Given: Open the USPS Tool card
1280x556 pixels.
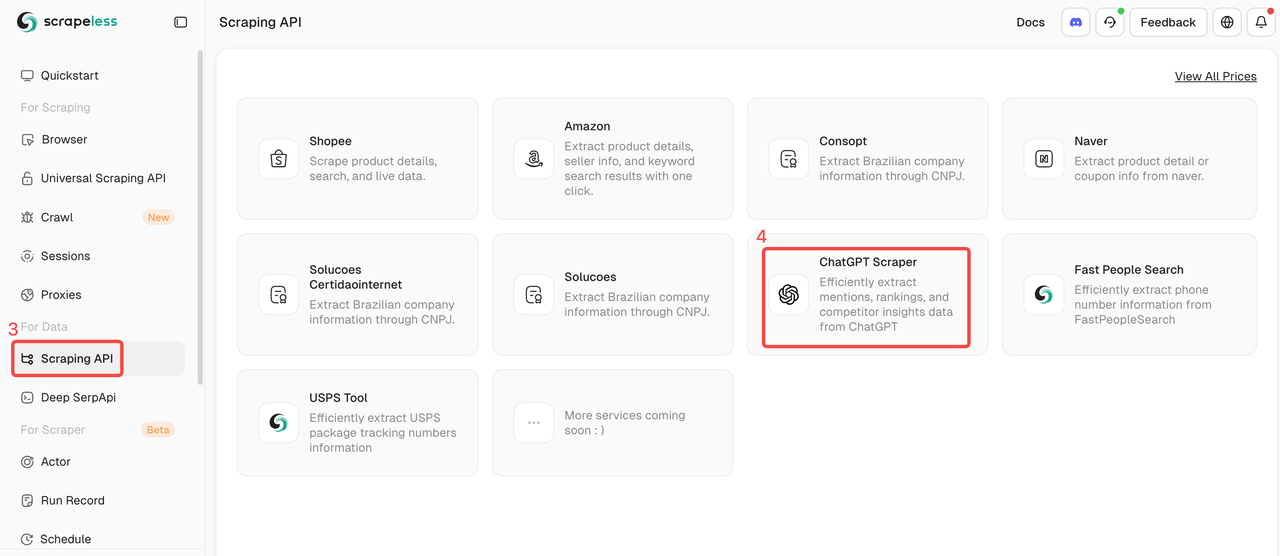Looking at the screenshot, I should [x=357, y=423].
